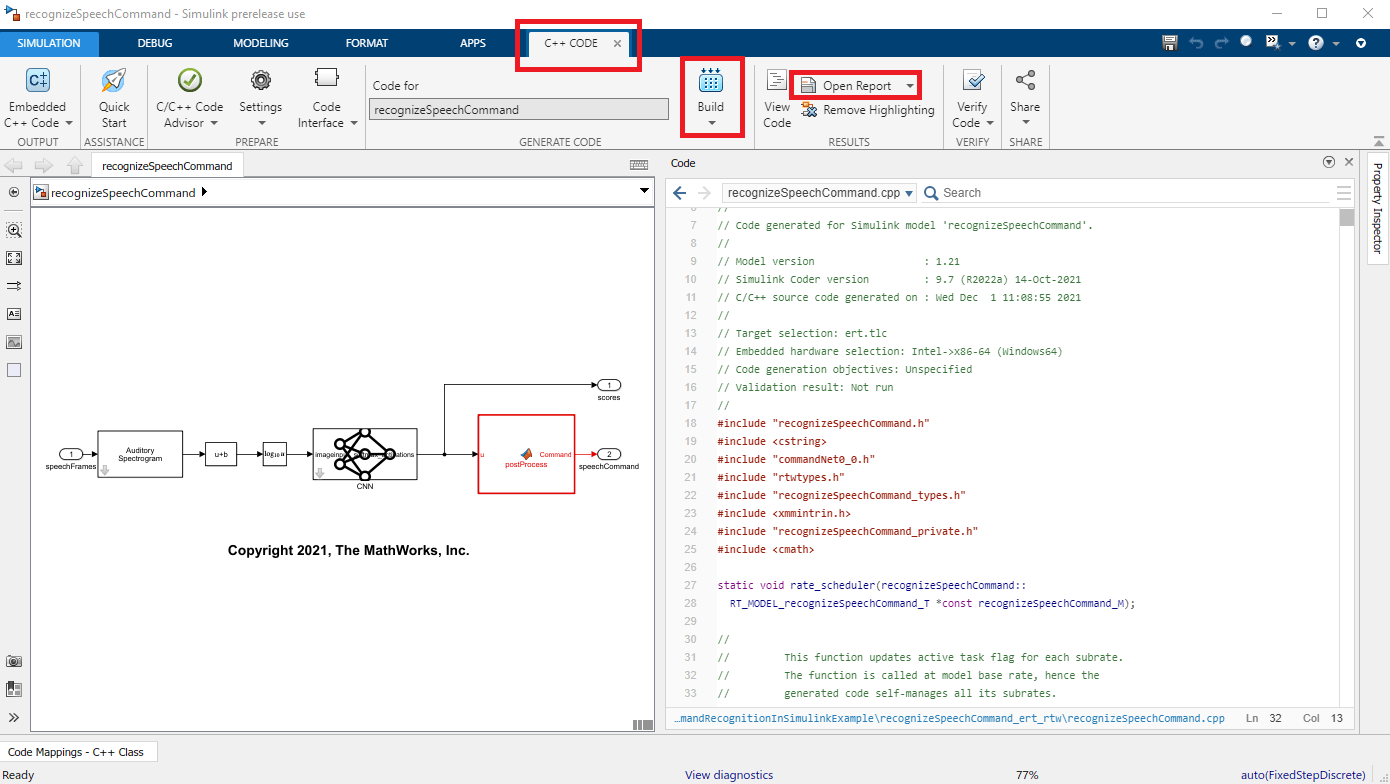The image size is (1390, 784).
Task: Click the Build icon
Action: [711, 83]
